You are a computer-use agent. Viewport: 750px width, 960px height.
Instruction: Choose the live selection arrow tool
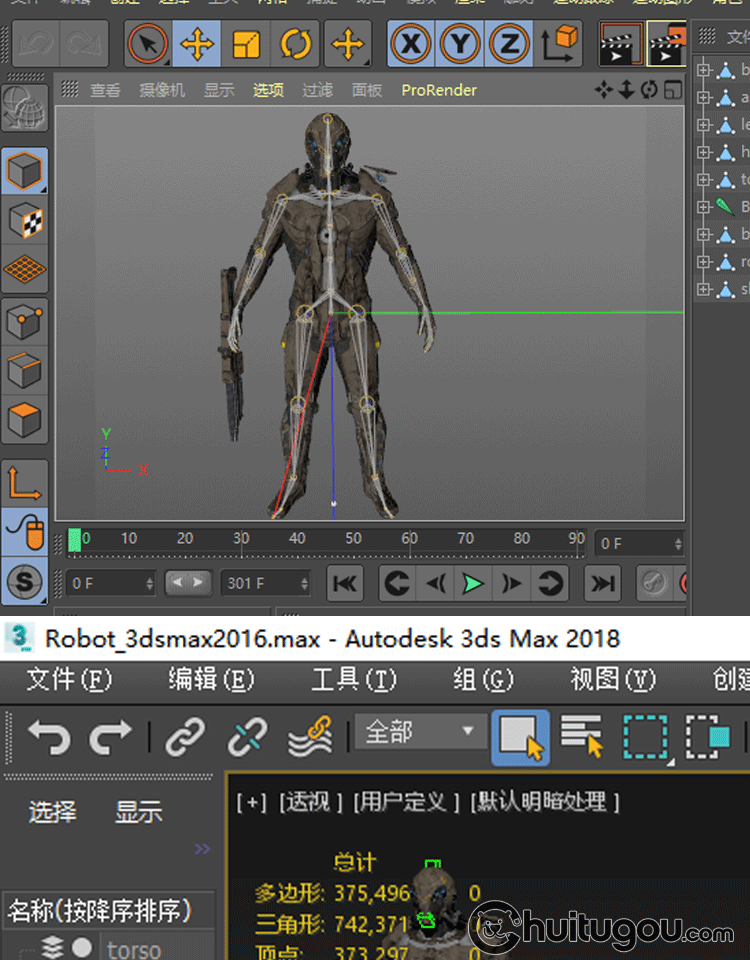coord(148,44)
